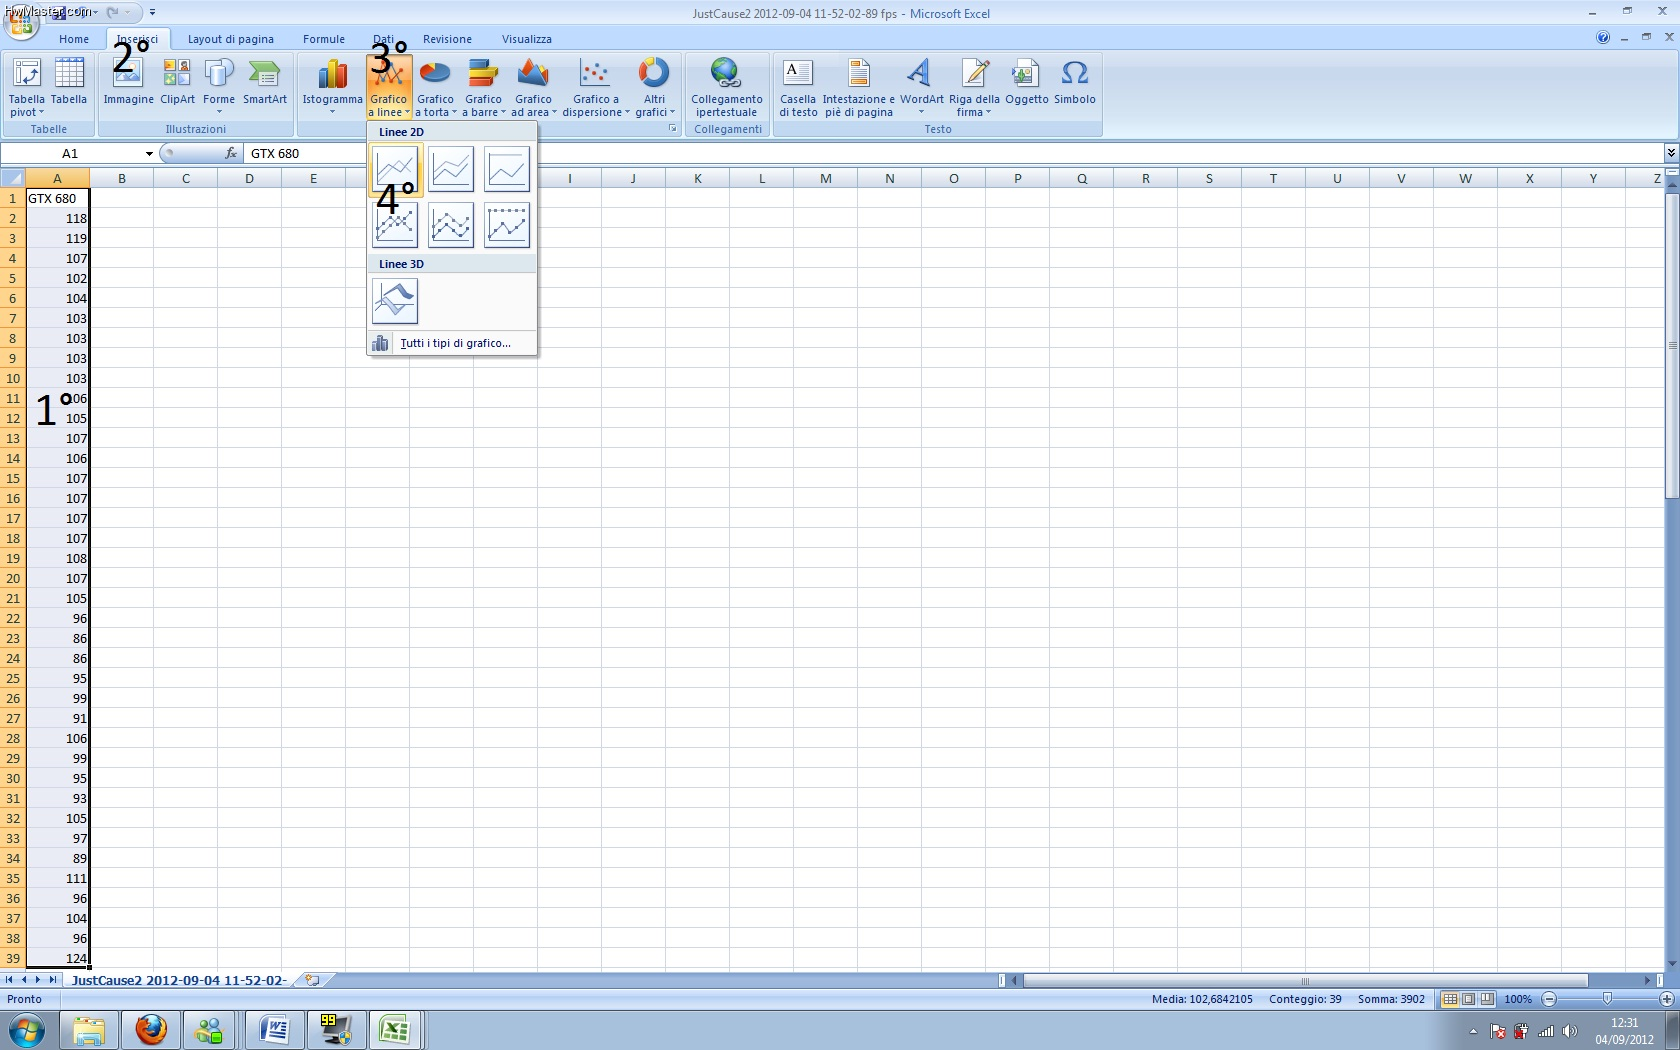Viewport: 1680px width, 1050px height.
Task: Insert a Casella di testo
Action: pyautogui.click(x=798, y=87)
